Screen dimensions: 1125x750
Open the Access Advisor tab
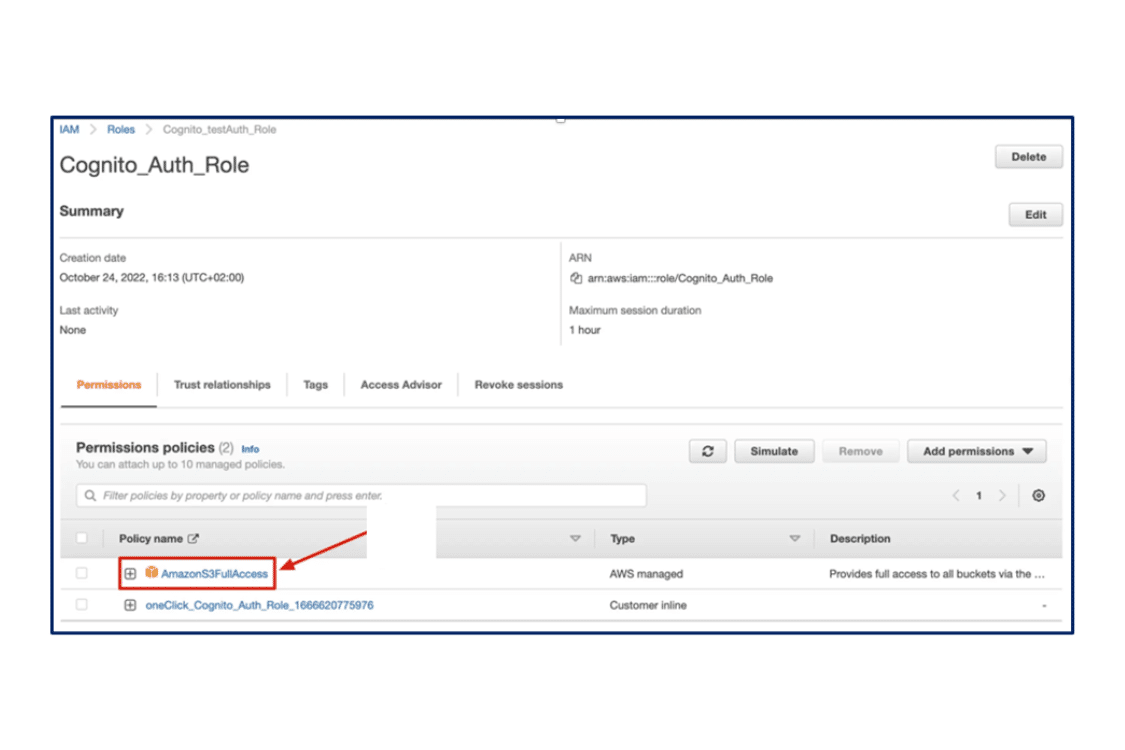point(401,385)
